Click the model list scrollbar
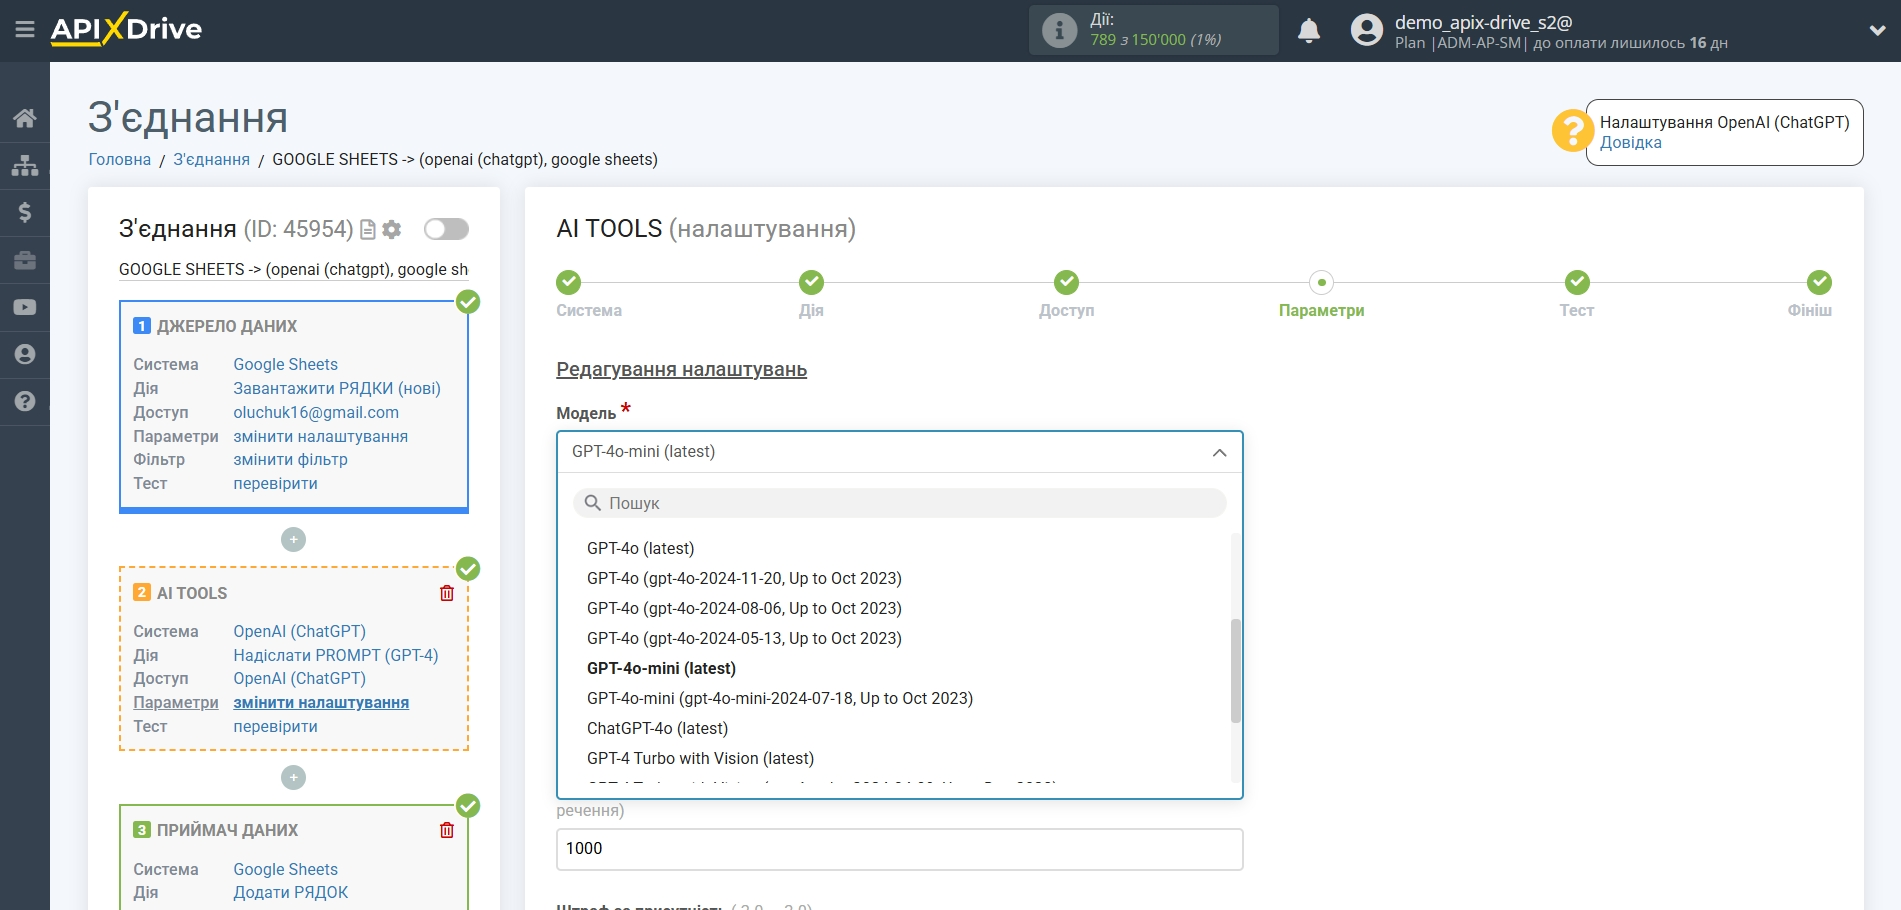1901x910 pixels. (x=1235, y=670)
